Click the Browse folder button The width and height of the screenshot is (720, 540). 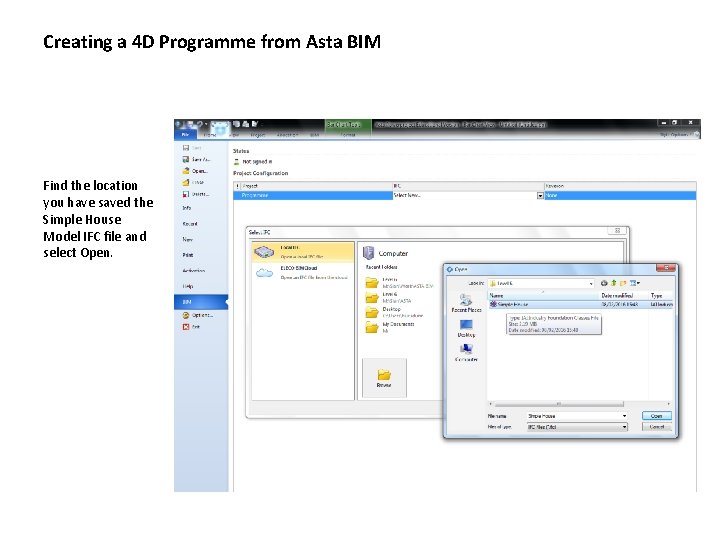coord(384,378)
